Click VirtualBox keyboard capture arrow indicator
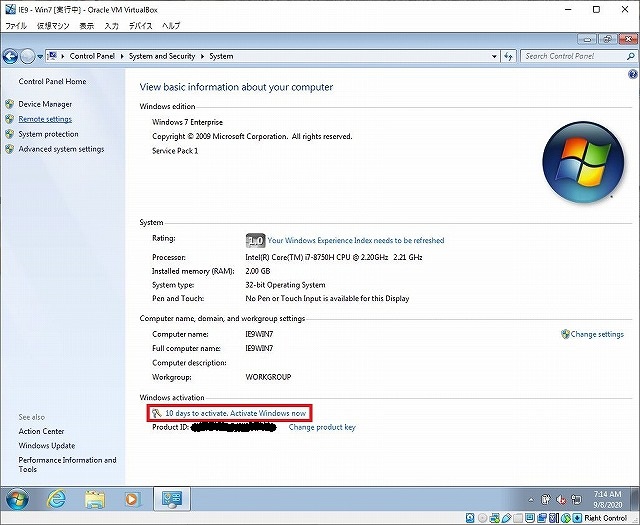The width and height of the screenshot is (640, 525). (577, 518)
